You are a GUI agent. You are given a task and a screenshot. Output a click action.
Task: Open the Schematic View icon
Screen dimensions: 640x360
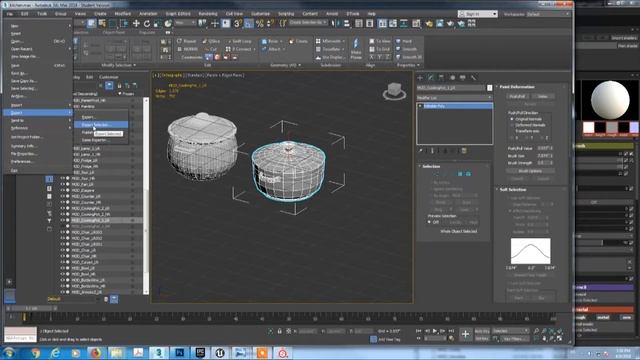point(404,24)
